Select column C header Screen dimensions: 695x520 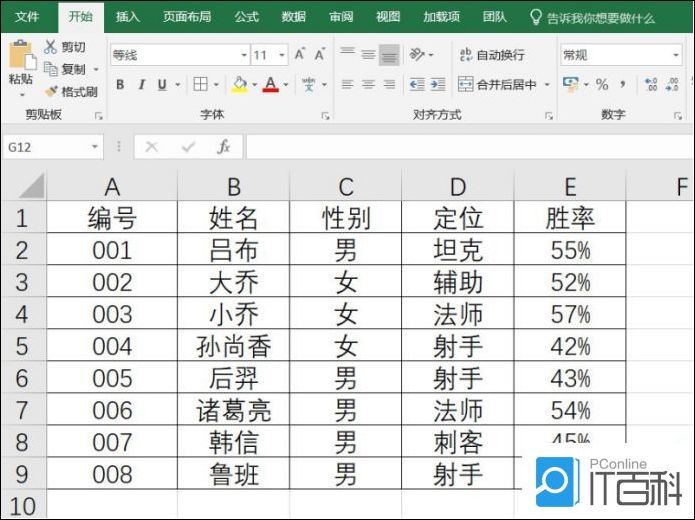point(345,187)
